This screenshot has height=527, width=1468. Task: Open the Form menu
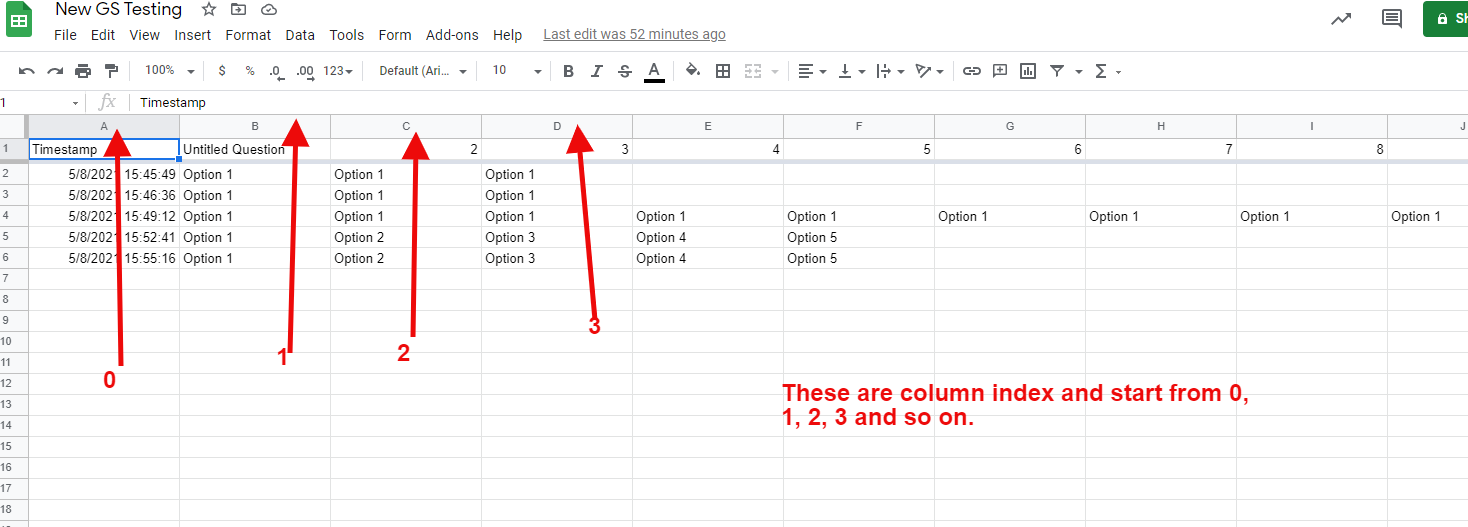coord(395,35)
